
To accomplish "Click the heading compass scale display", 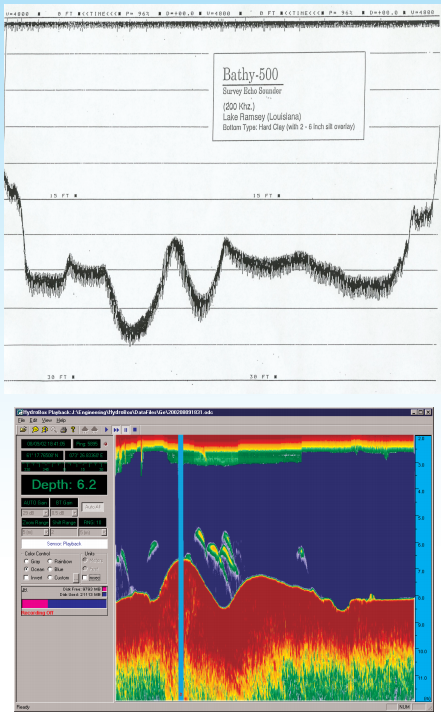I will pos(64,467).
